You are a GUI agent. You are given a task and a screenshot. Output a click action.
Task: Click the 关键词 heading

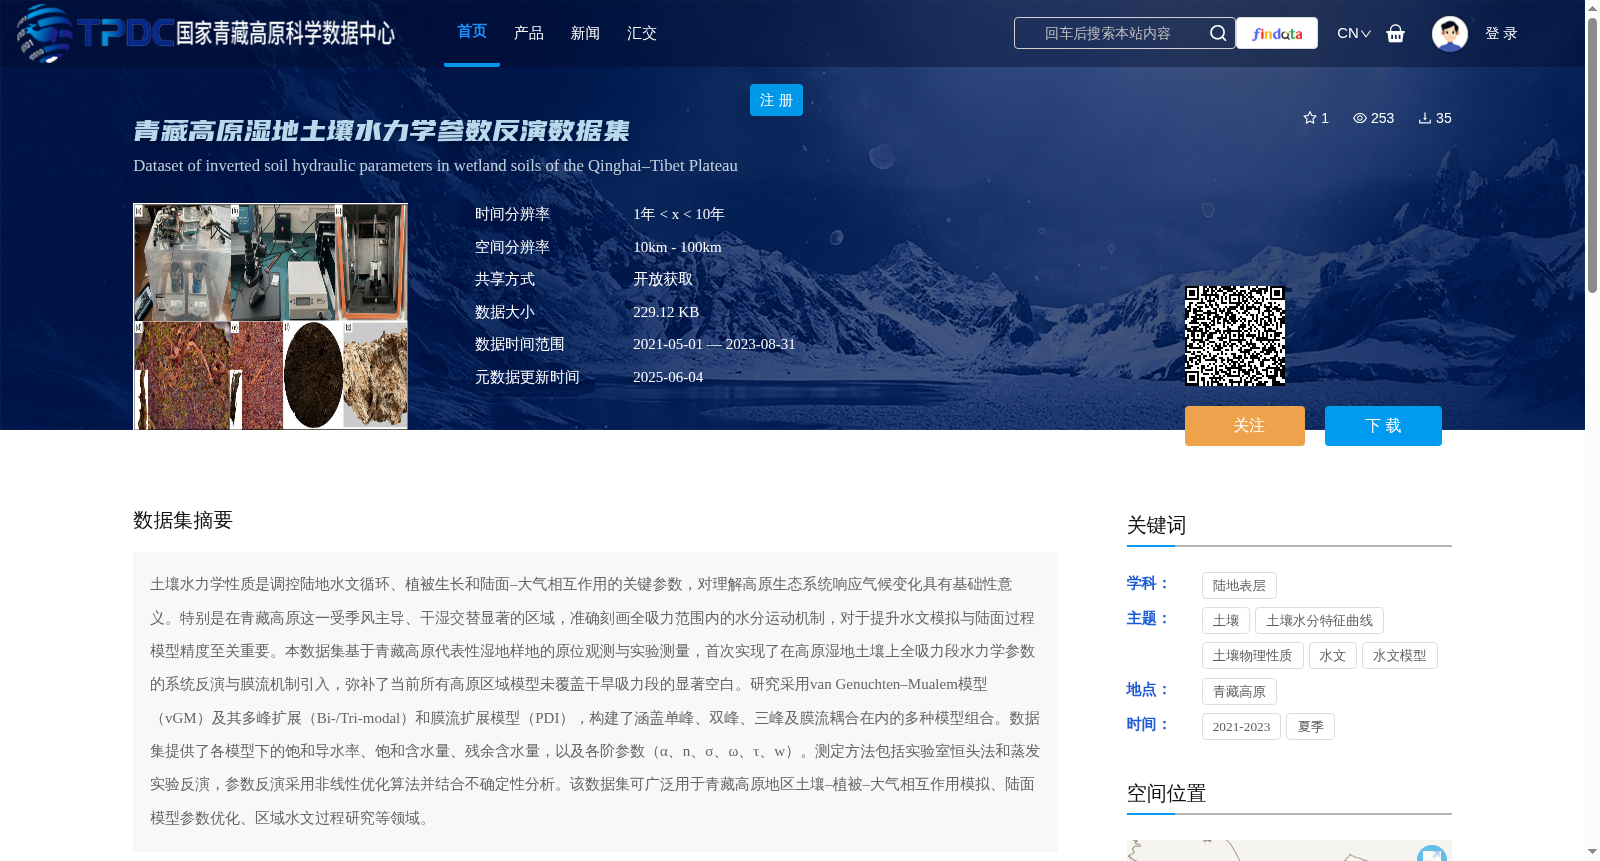(x=1156, y=525)
